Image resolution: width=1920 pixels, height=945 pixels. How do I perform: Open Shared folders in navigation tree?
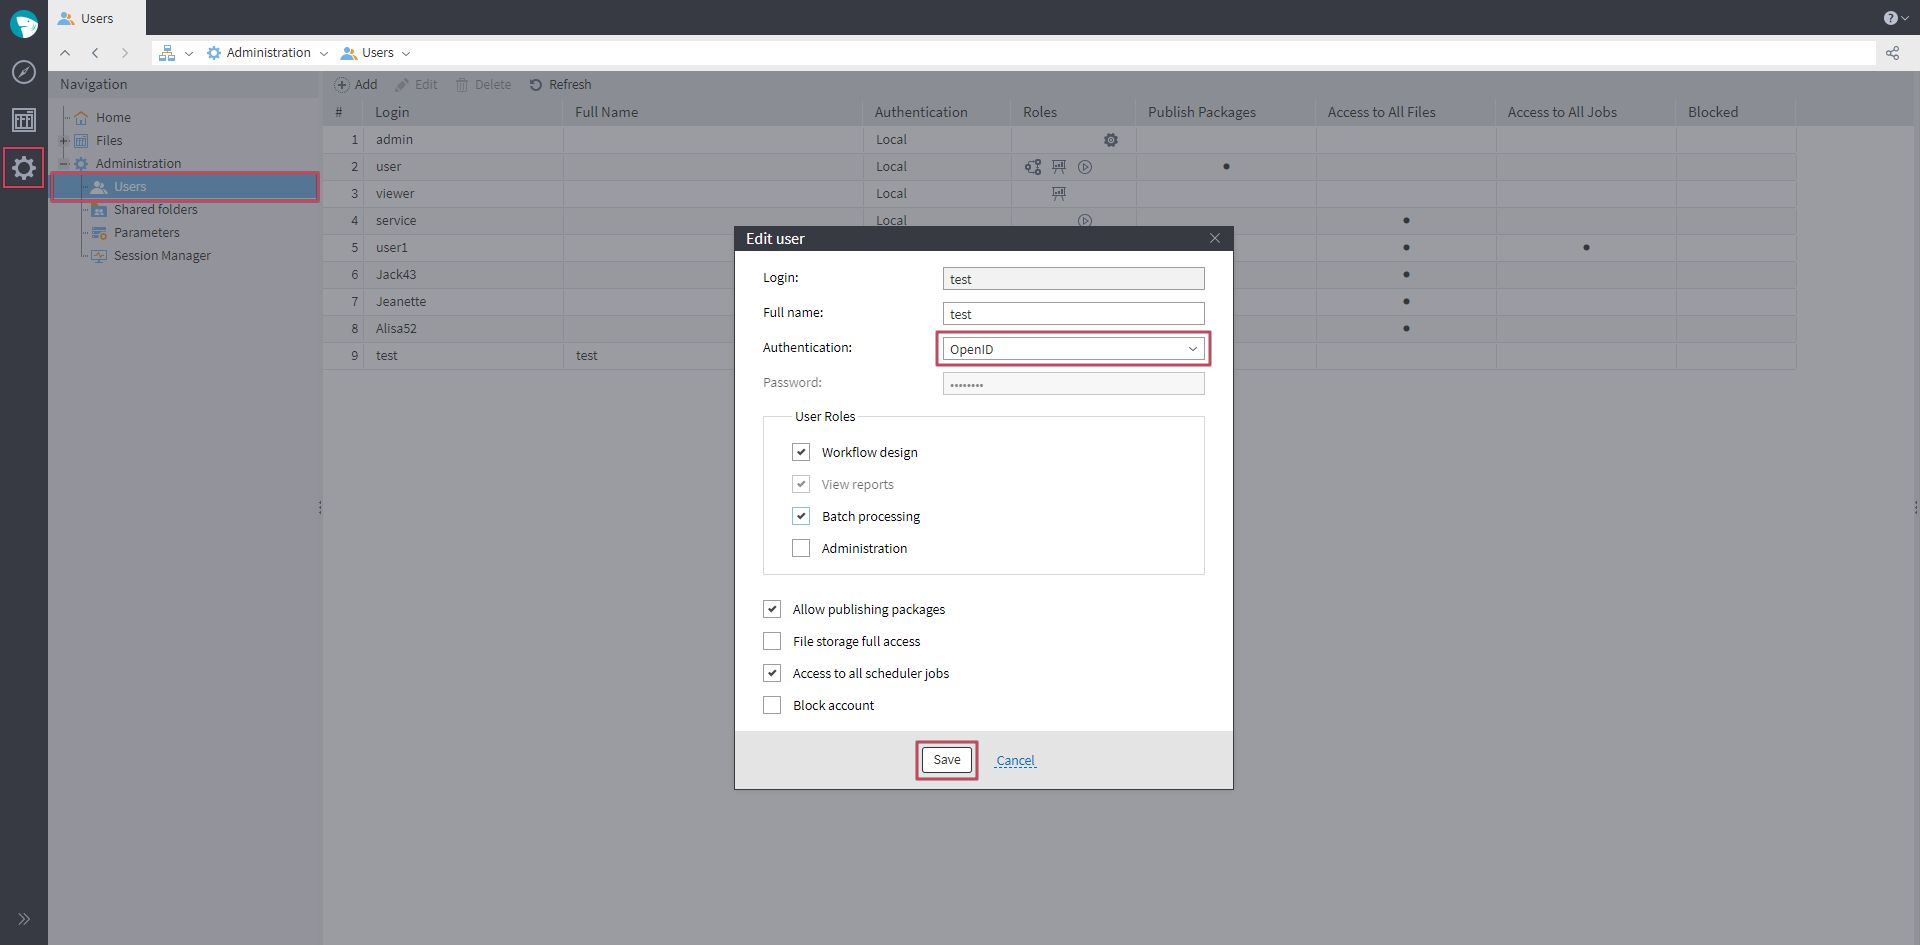tap(155, 210)
